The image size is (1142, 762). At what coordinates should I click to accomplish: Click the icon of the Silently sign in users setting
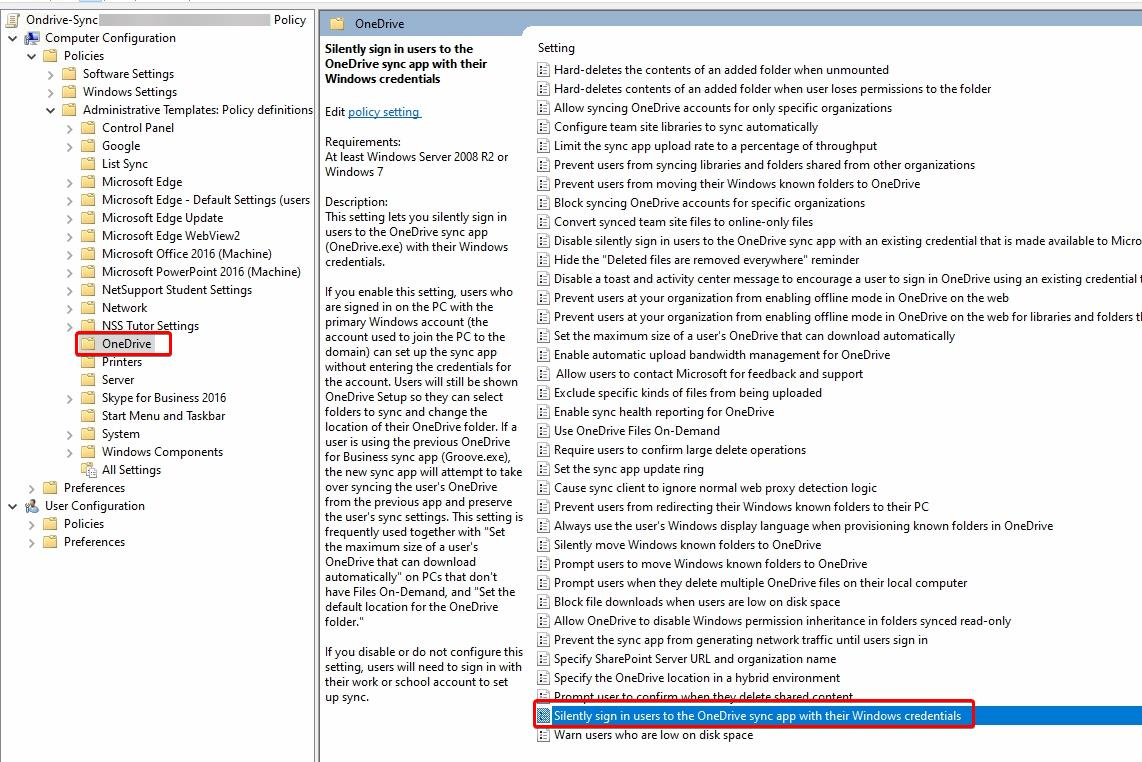click(x=543, y=716)
